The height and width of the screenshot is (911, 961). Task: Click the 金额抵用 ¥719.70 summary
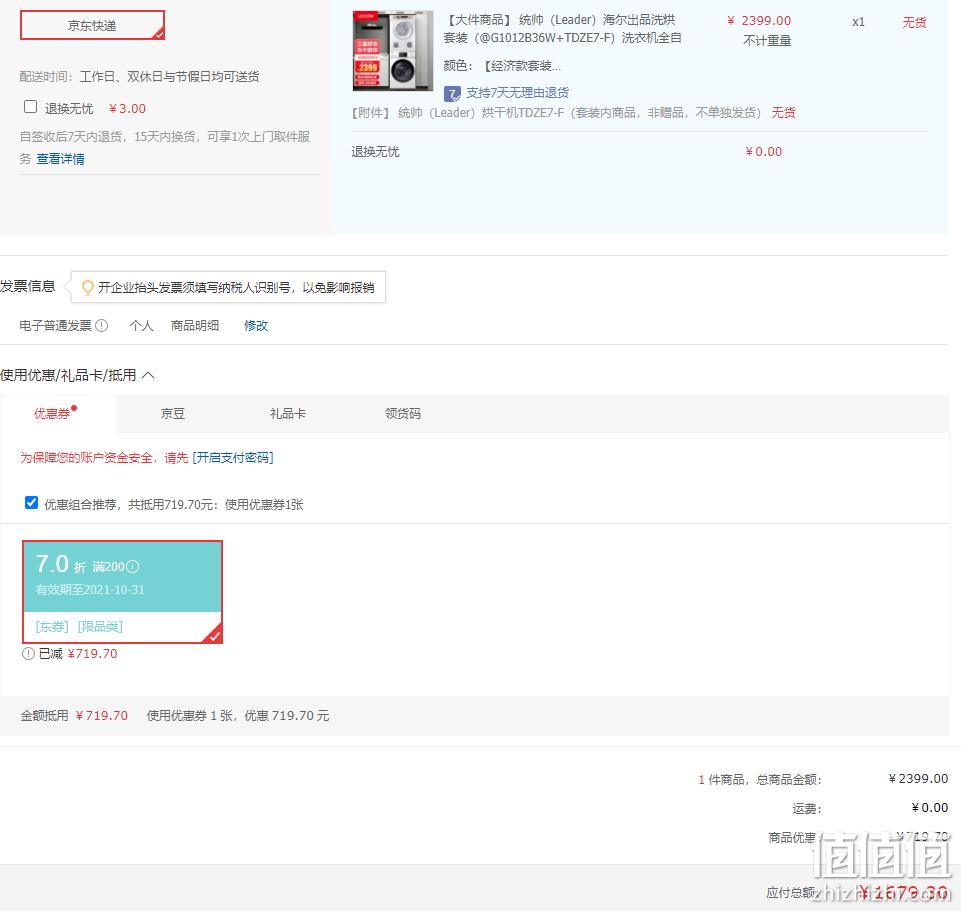pyautogui.click(x=74, y=715)
